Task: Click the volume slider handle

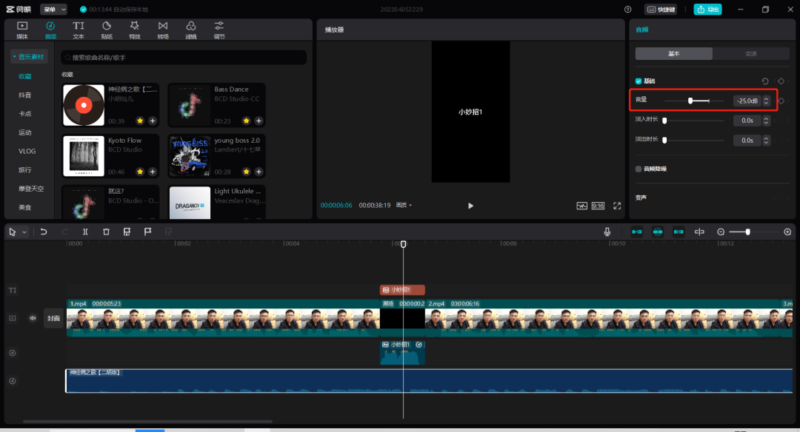Action: point(690,101)
